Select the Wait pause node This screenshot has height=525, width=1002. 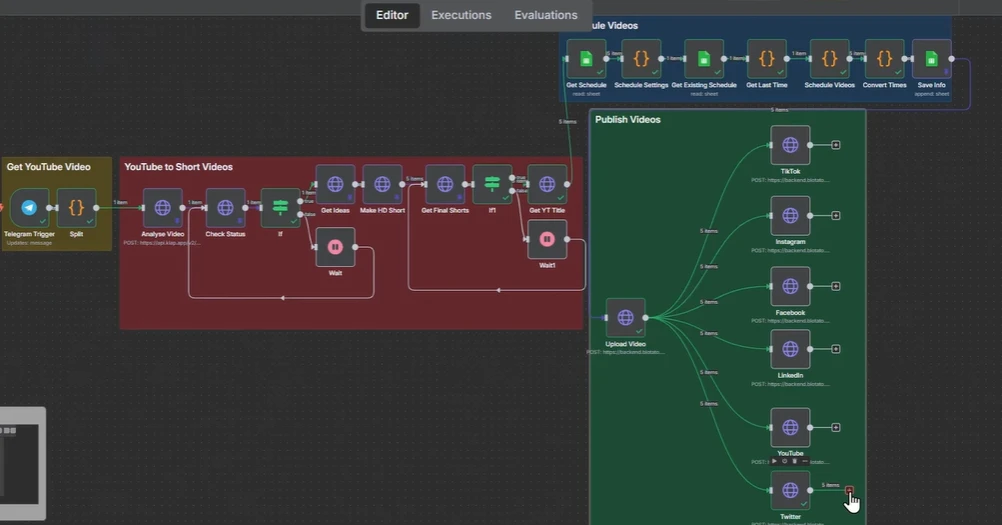[x=335, y=247]
